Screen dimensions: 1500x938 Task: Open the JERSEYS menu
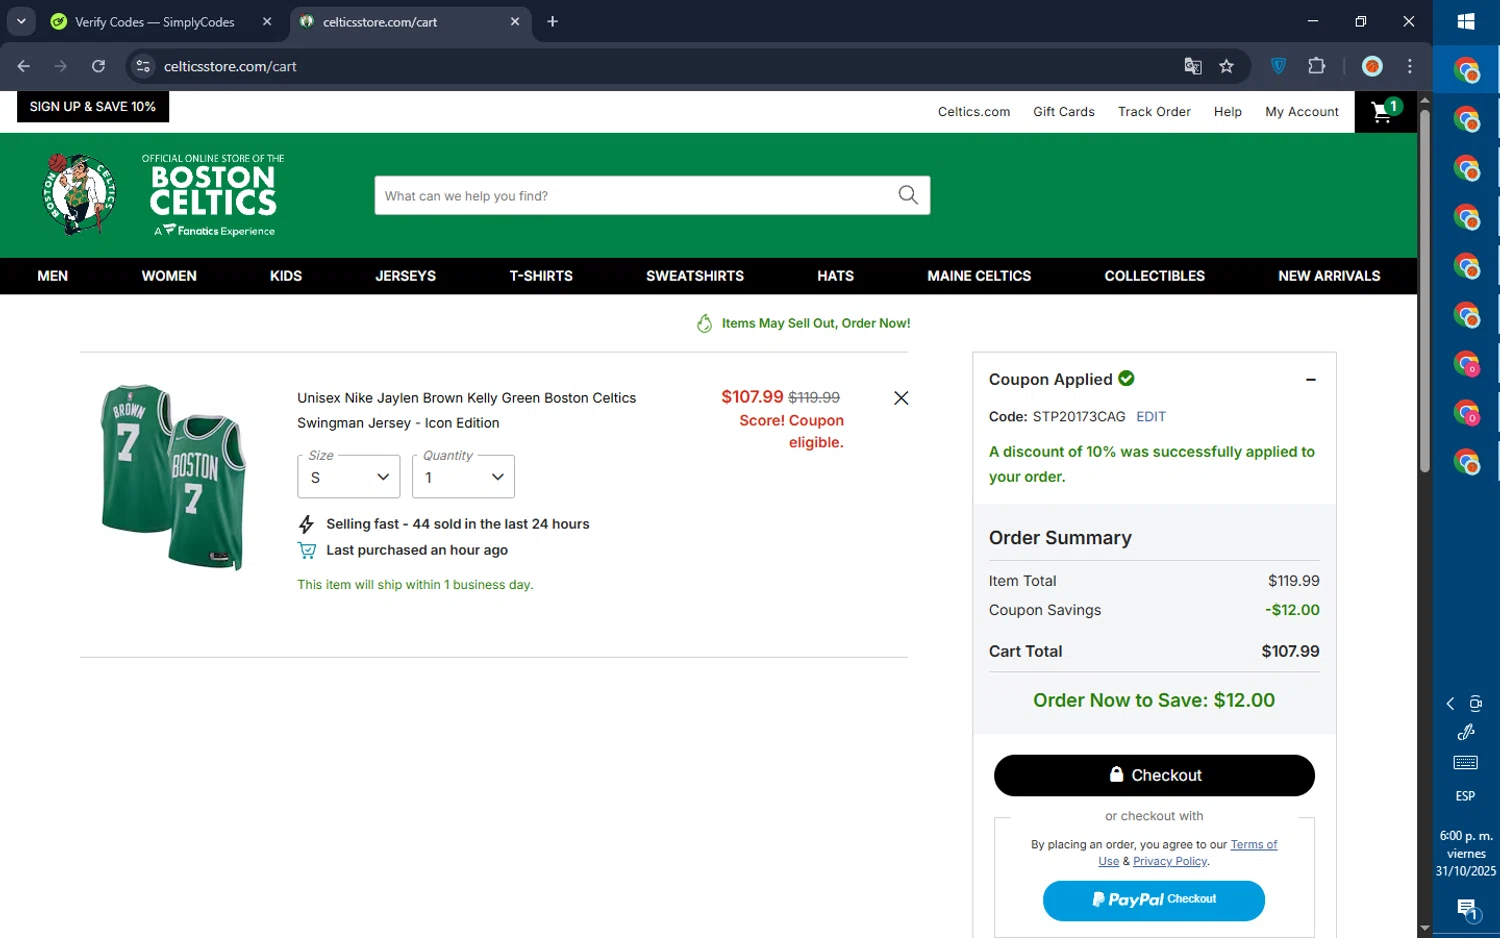coord(405,276)
